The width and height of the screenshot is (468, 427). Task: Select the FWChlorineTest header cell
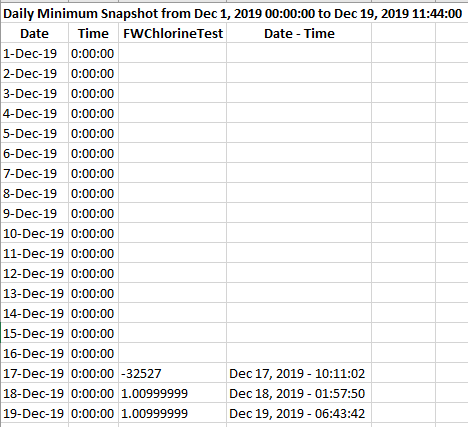173,33
